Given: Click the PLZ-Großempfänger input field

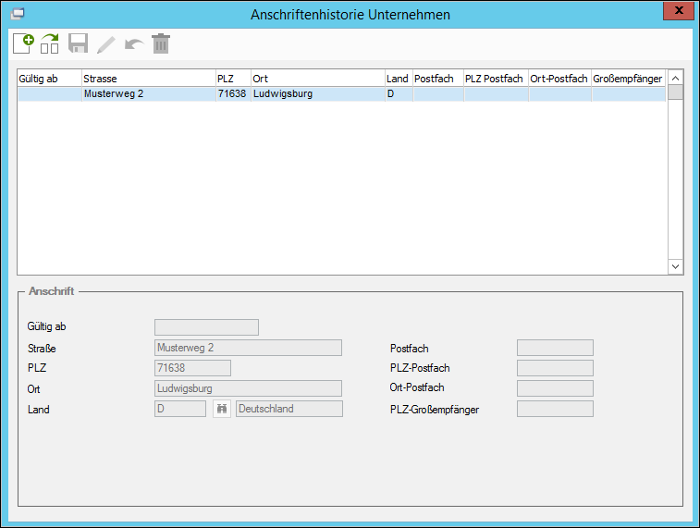Looking at the screenshot, I should [555, 408].
